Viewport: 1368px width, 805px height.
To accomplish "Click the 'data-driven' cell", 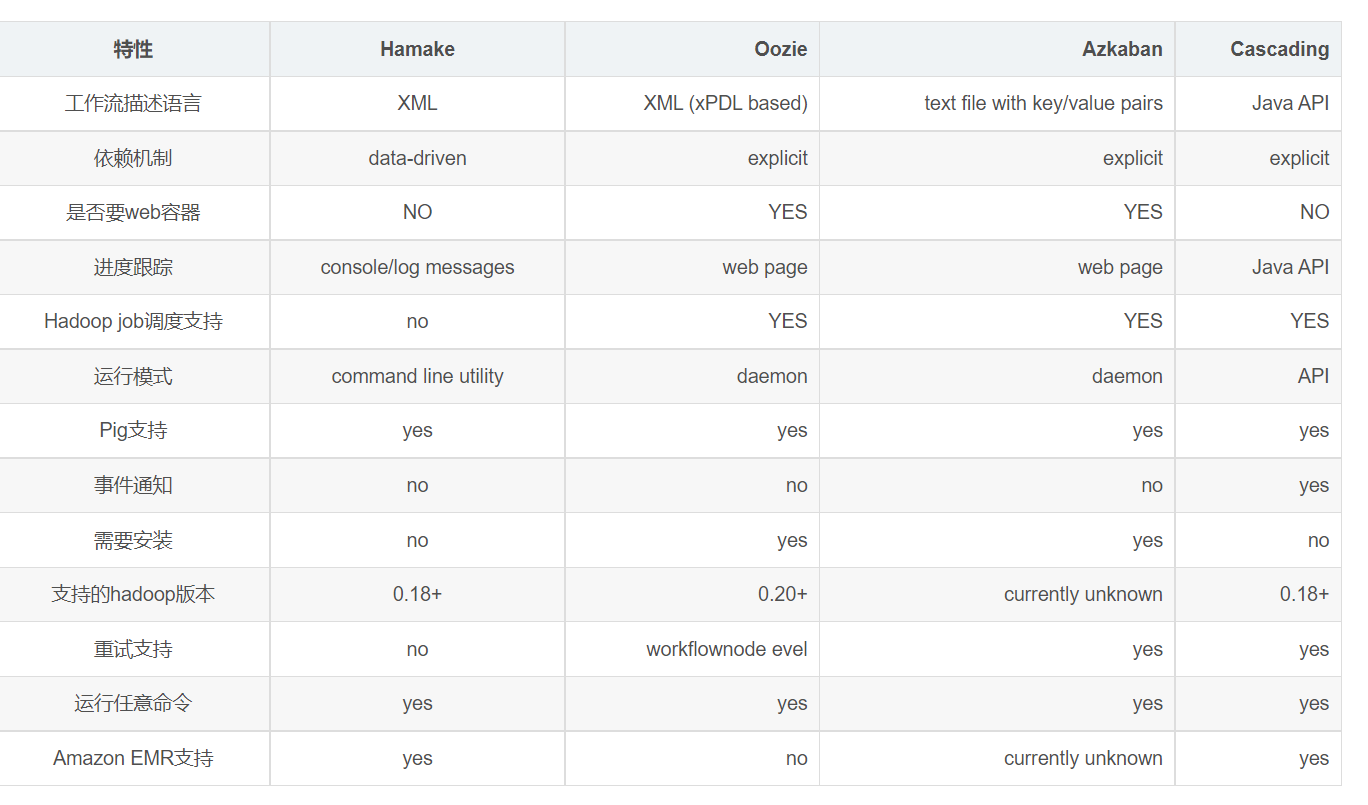I will point(417,158).
